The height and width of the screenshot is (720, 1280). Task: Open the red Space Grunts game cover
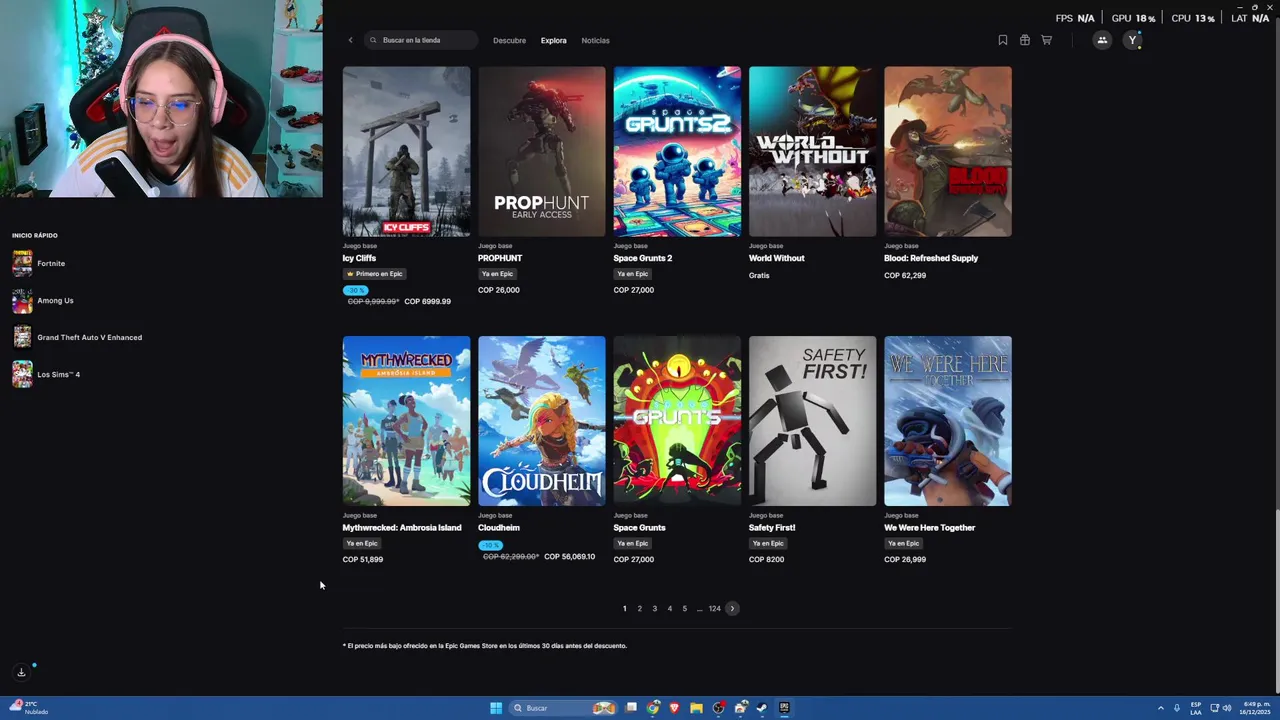(x=677, y=421)
